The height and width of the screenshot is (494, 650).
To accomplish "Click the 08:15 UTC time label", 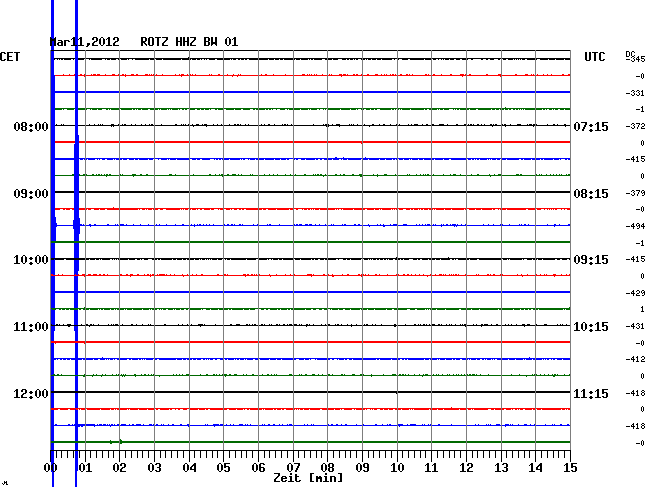I will 591,194.
